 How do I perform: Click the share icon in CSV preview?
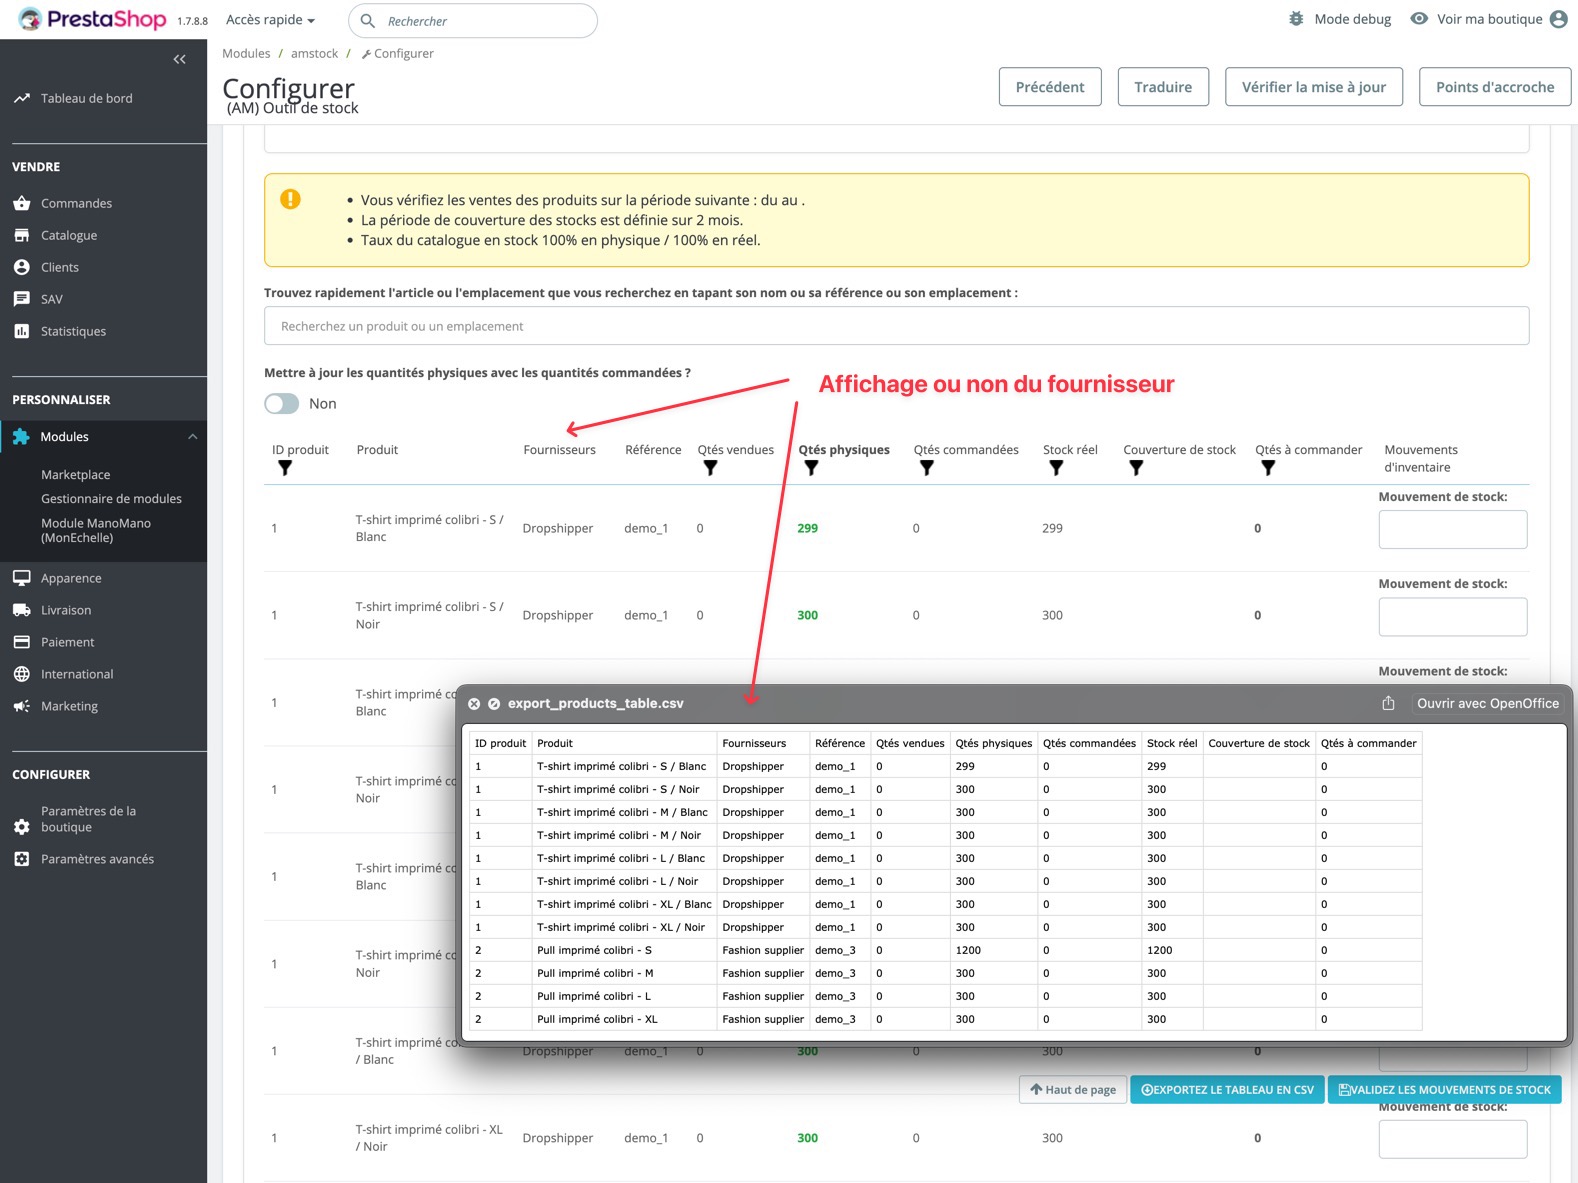coord(1388,703)
